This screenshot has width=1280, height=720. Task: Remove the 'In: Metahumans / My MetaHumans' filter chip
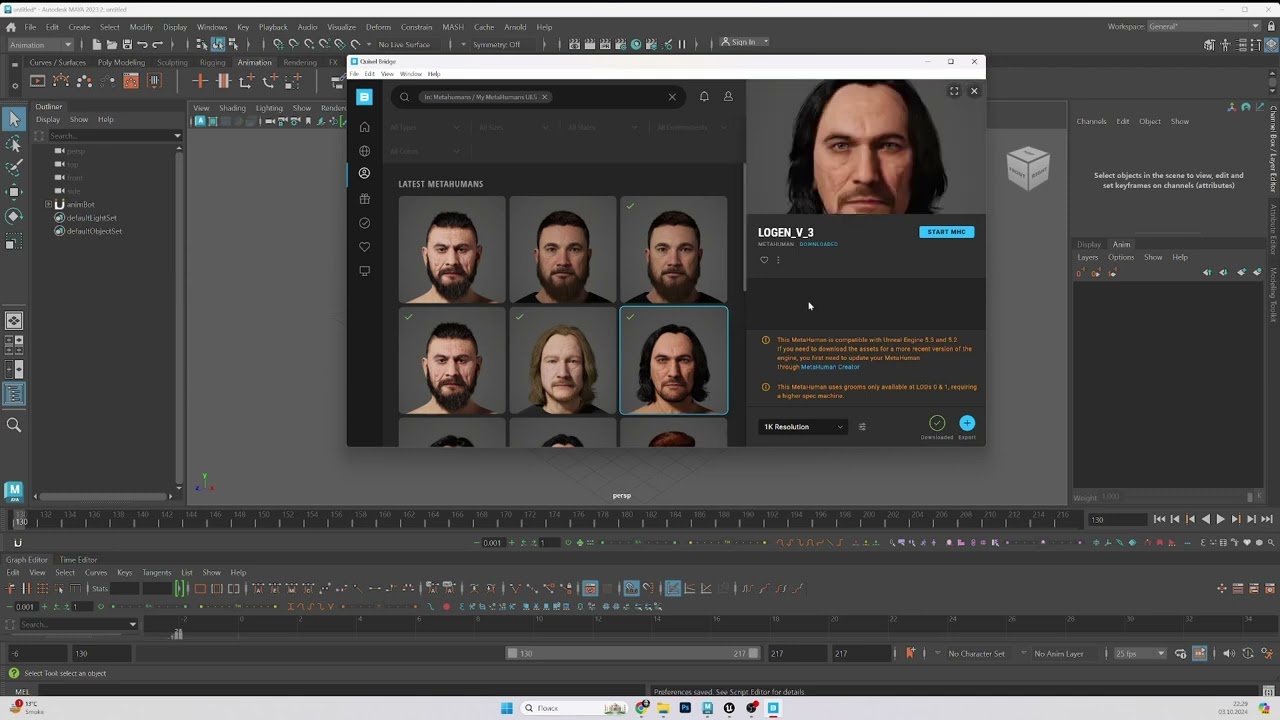click(x=545, y=97)
